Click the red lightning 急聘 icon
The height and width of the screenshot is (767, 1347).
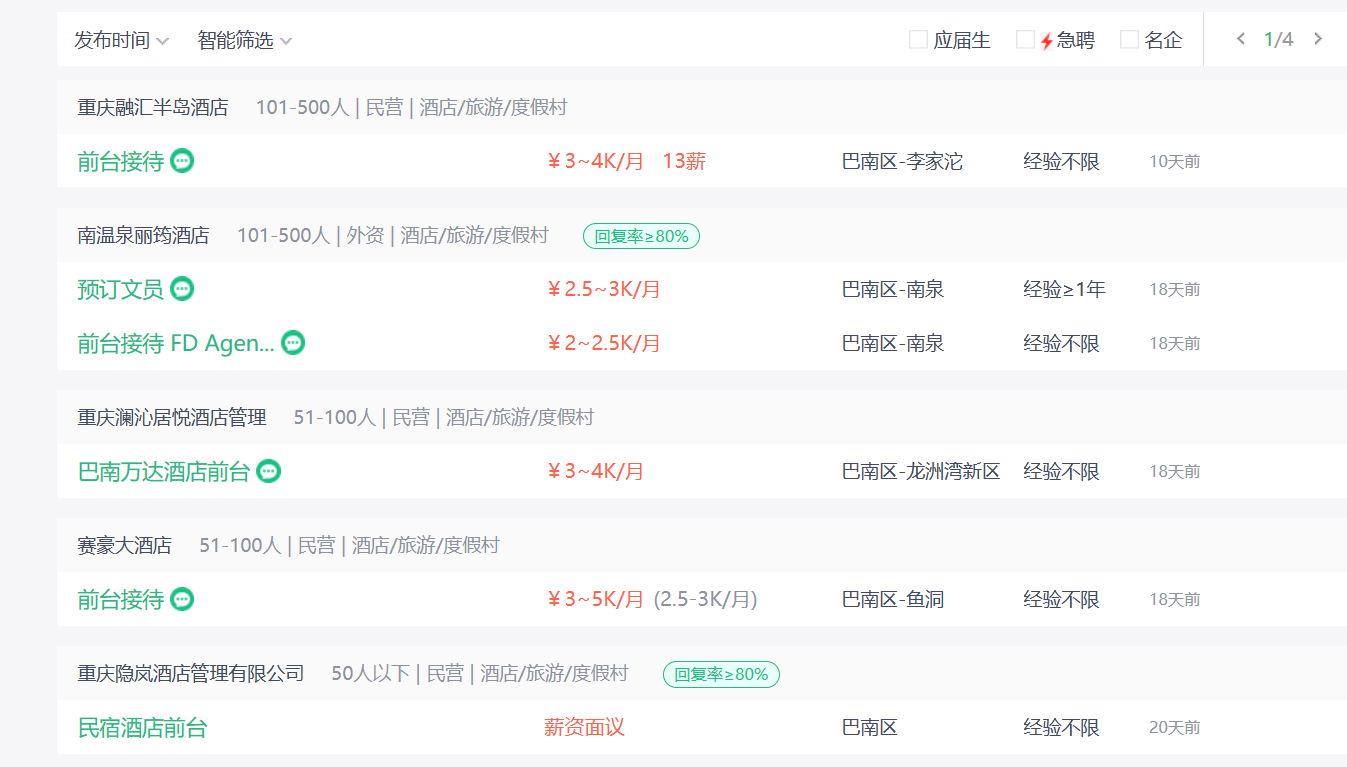1047,41
